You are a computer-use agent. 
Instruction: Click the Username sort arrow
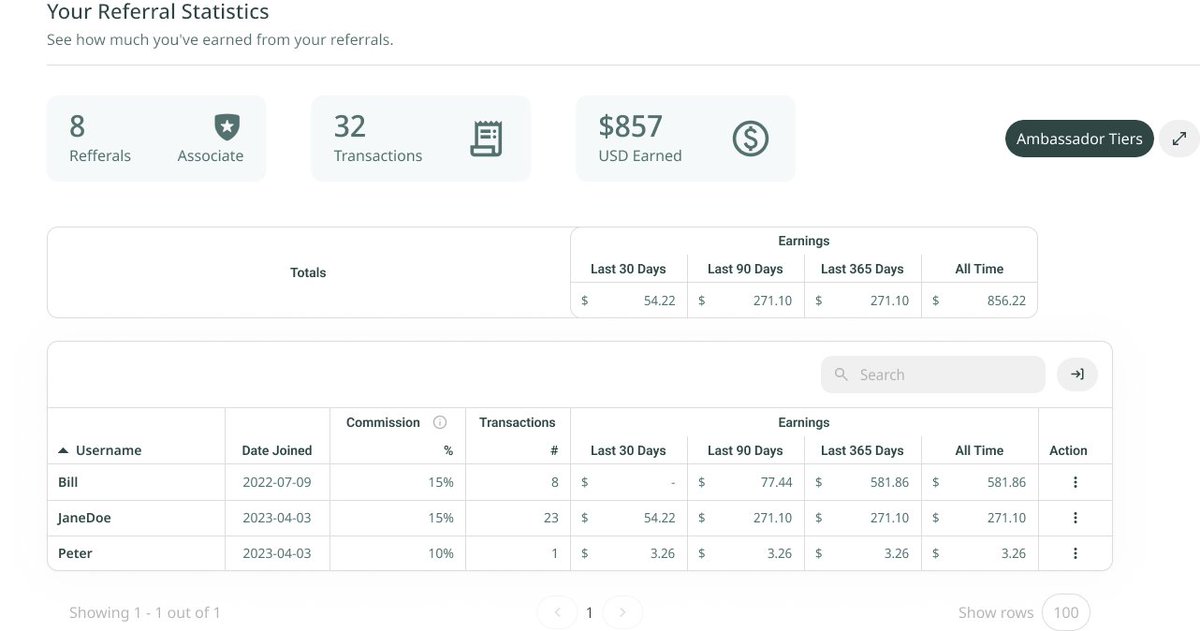coord(63,451)
